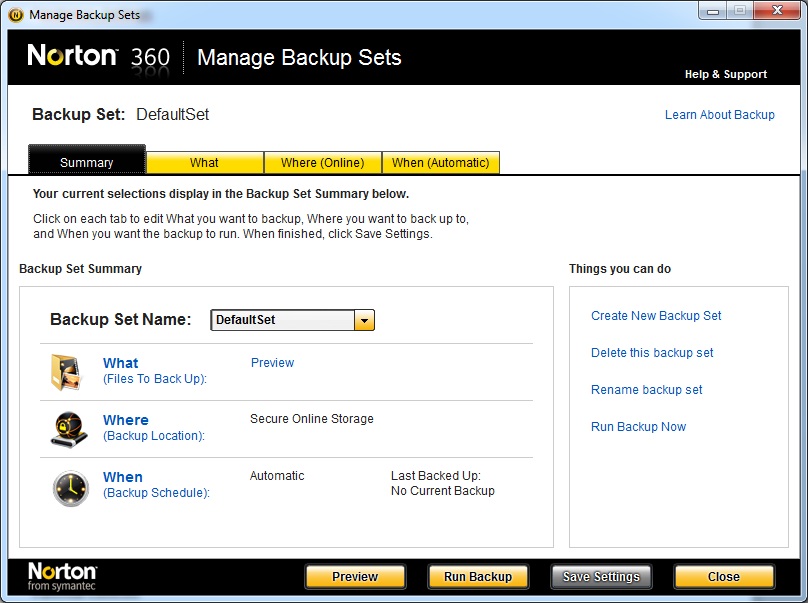Click the DefaultSet name next to Backup Set:
The image size is (808, 603).
click(173, 114)
